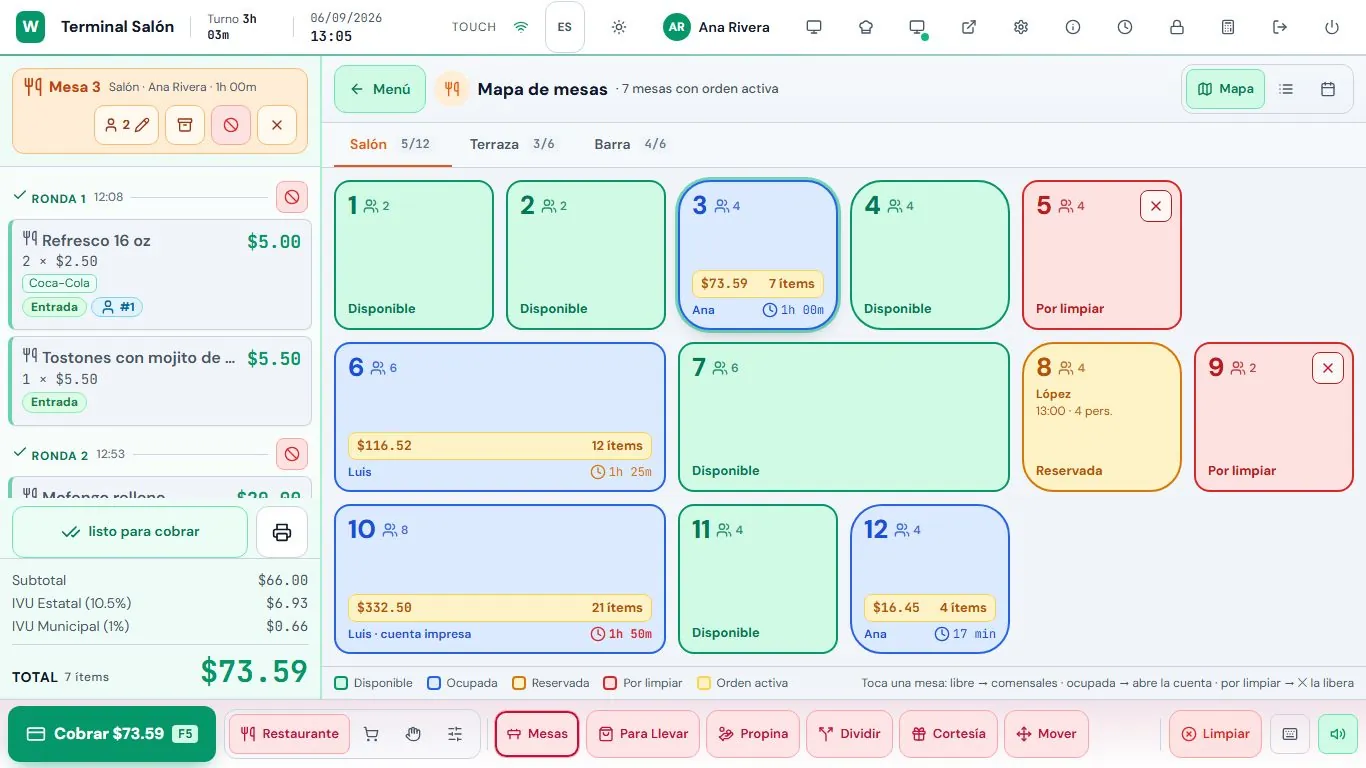Click the Cortesía button
Image resolution: width=1366 pixels, height=768 pixels.
pos(948,734)
